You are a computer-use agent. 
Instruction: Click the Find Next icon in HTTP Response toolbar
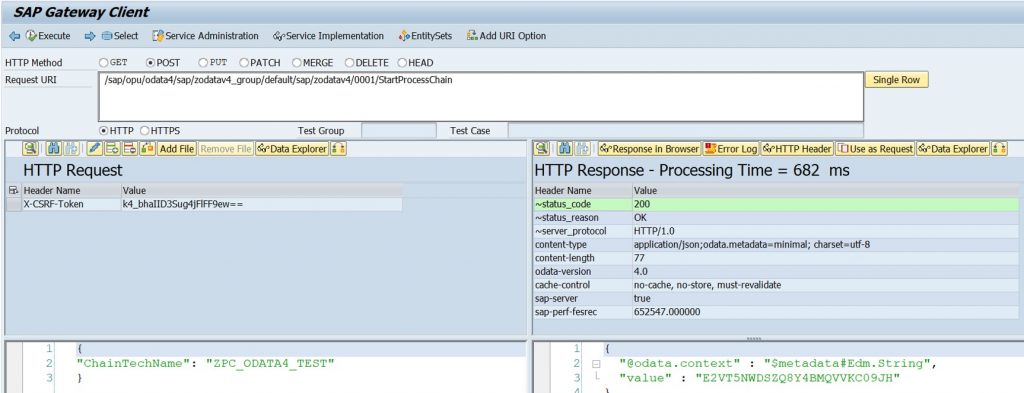(x=583, y=149)
